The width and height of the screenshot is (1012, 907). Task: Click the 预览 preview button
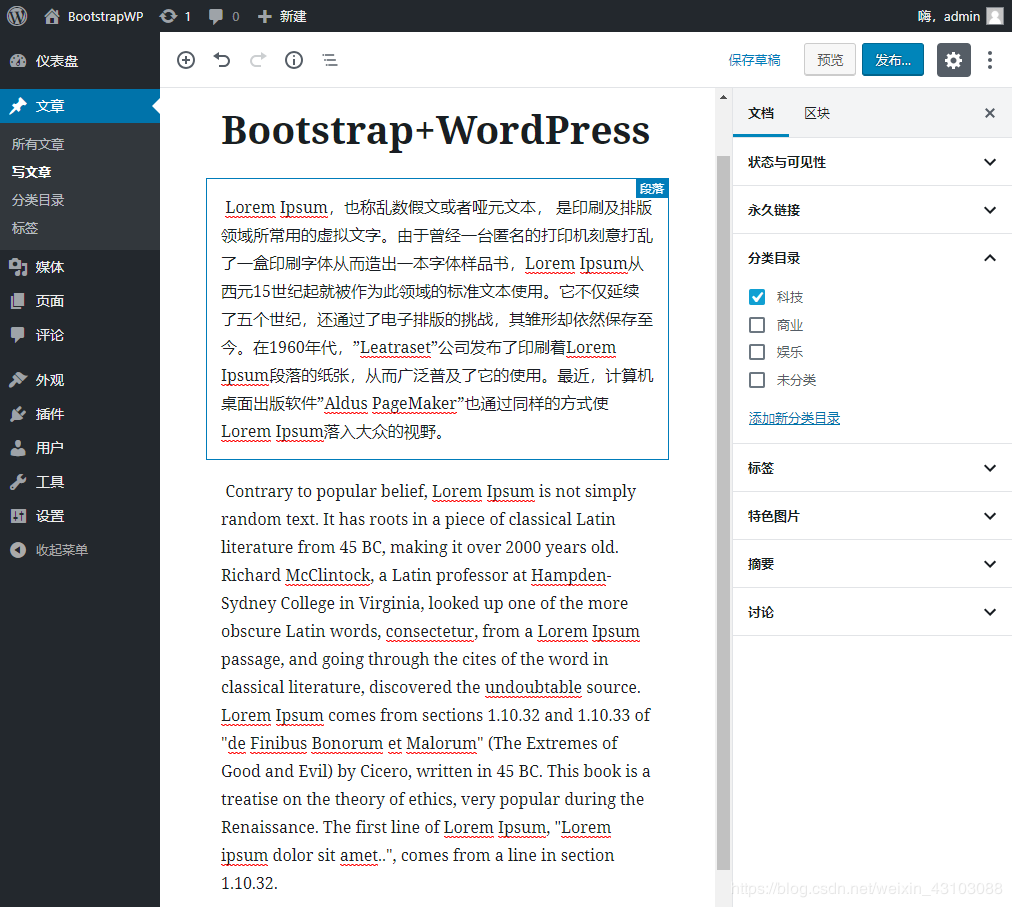click(830, 60)
